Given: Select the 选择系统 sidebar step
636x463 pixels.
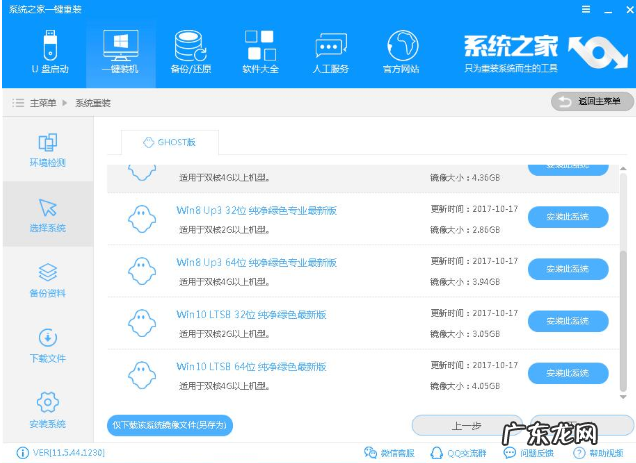Looking at the screenshot, I should pos(48,215).
